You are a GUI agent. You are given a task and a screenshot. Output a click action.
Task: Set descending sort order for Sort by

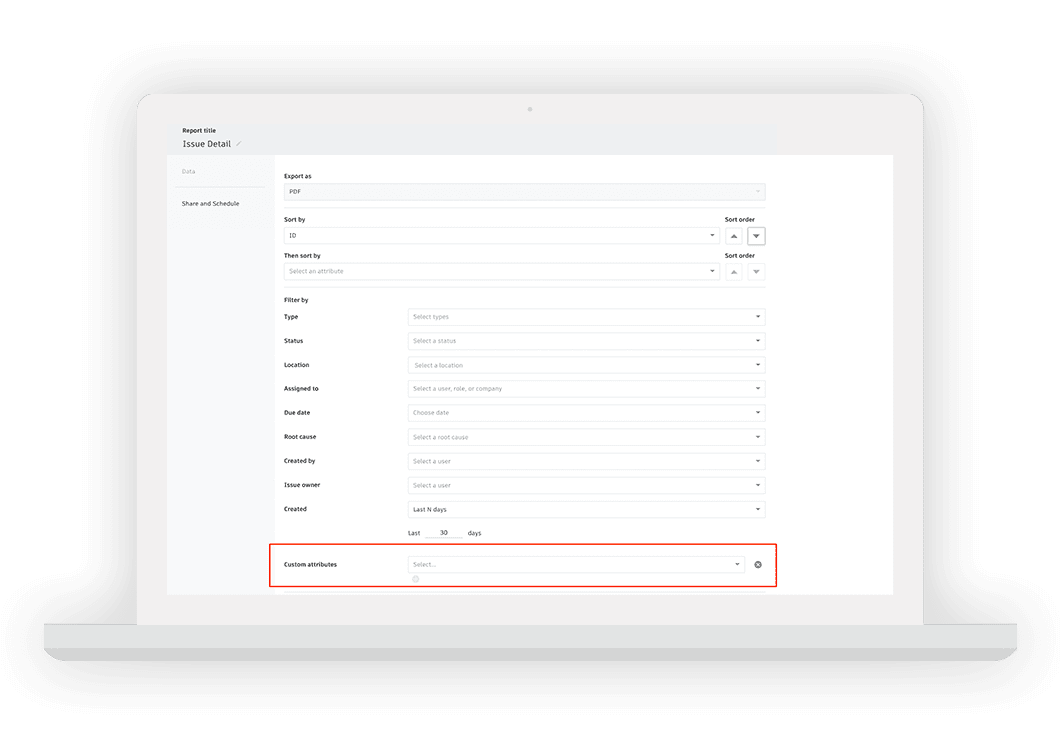[756, 236]
